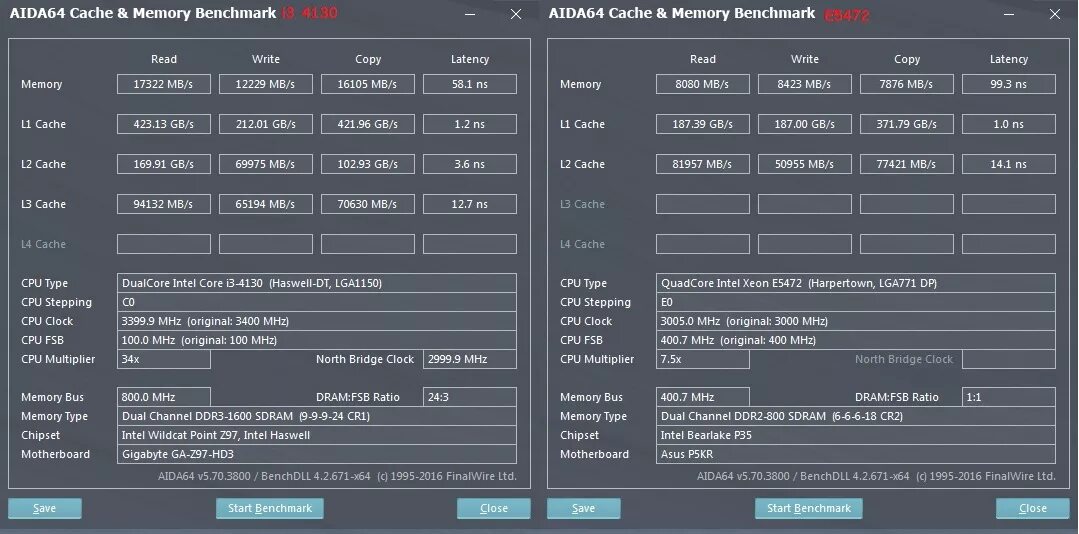The height and width of the screenshot is (534, 1079).
Task: Select L2 Cache Write 69975 MB/s
Action: pos(266,164)
